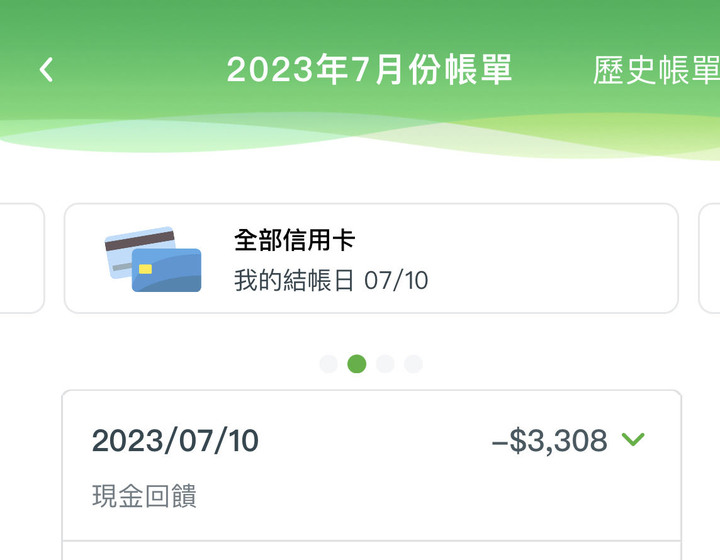This screenshot has height=560, width=720.
Task: Tap the 2023年7月份帳單 title
Action: click(x=369, y=70)
